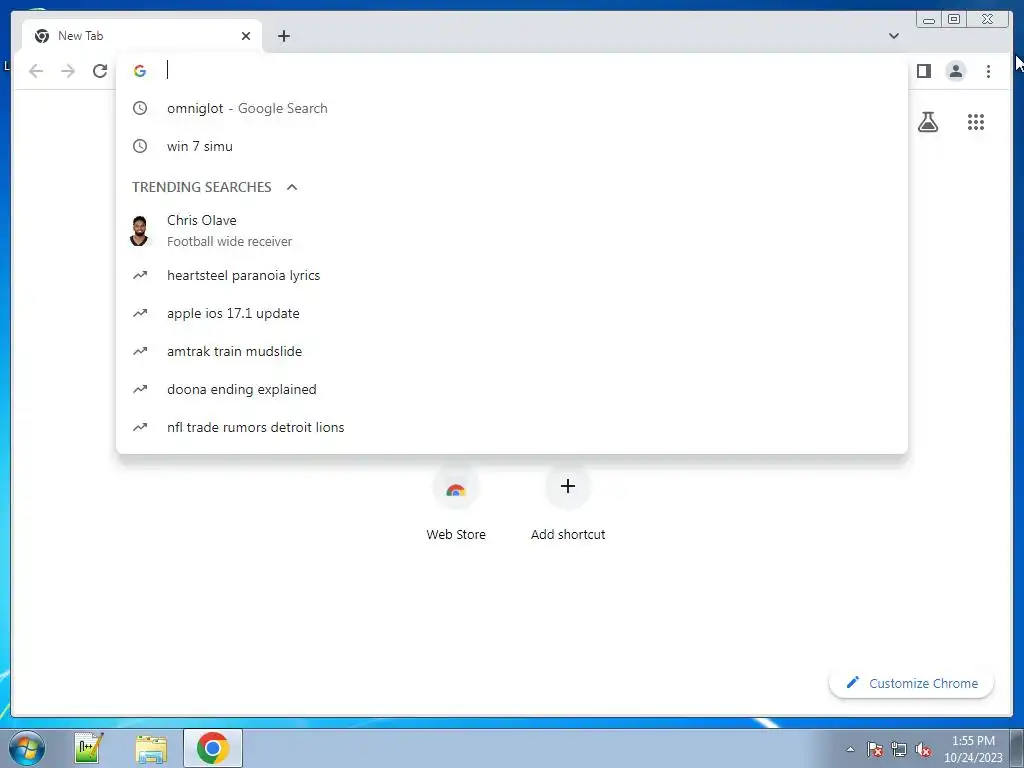1024x768 pixels.
Task: Collapse the Trending Searches section
Action: [x=292, y=187]
